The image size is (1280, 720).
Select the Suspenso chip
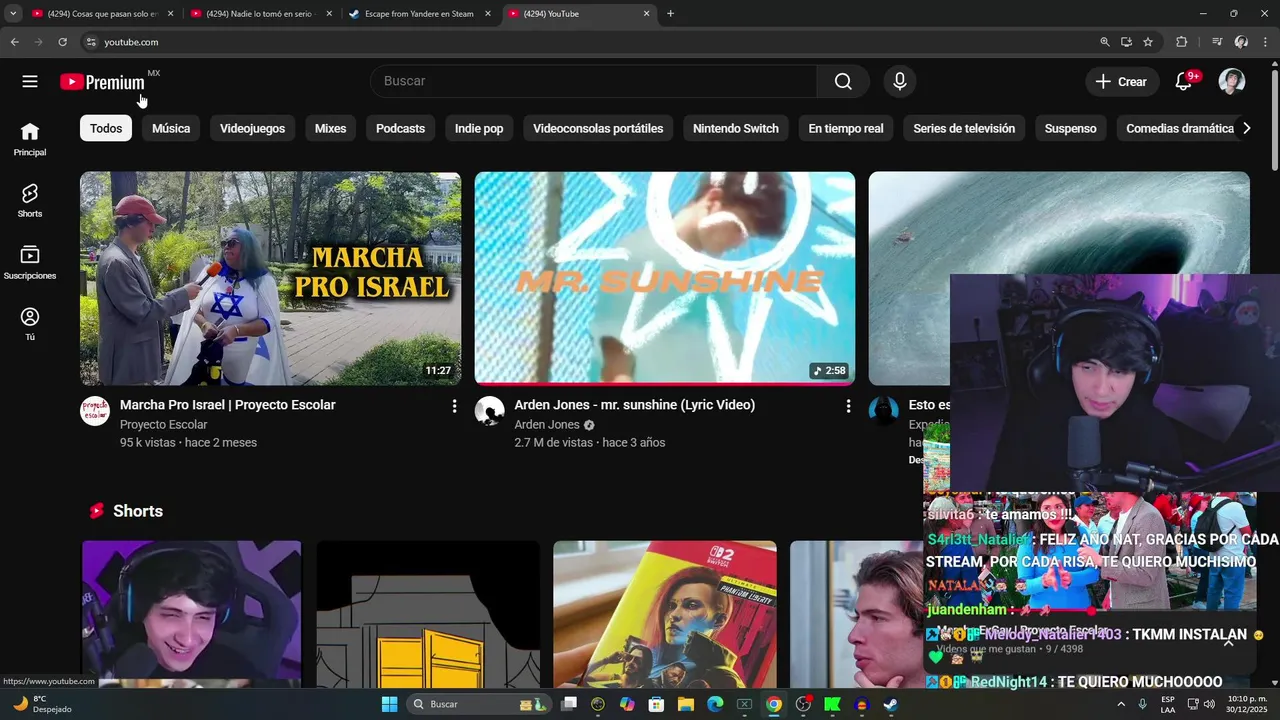[x=1070, y=128]
